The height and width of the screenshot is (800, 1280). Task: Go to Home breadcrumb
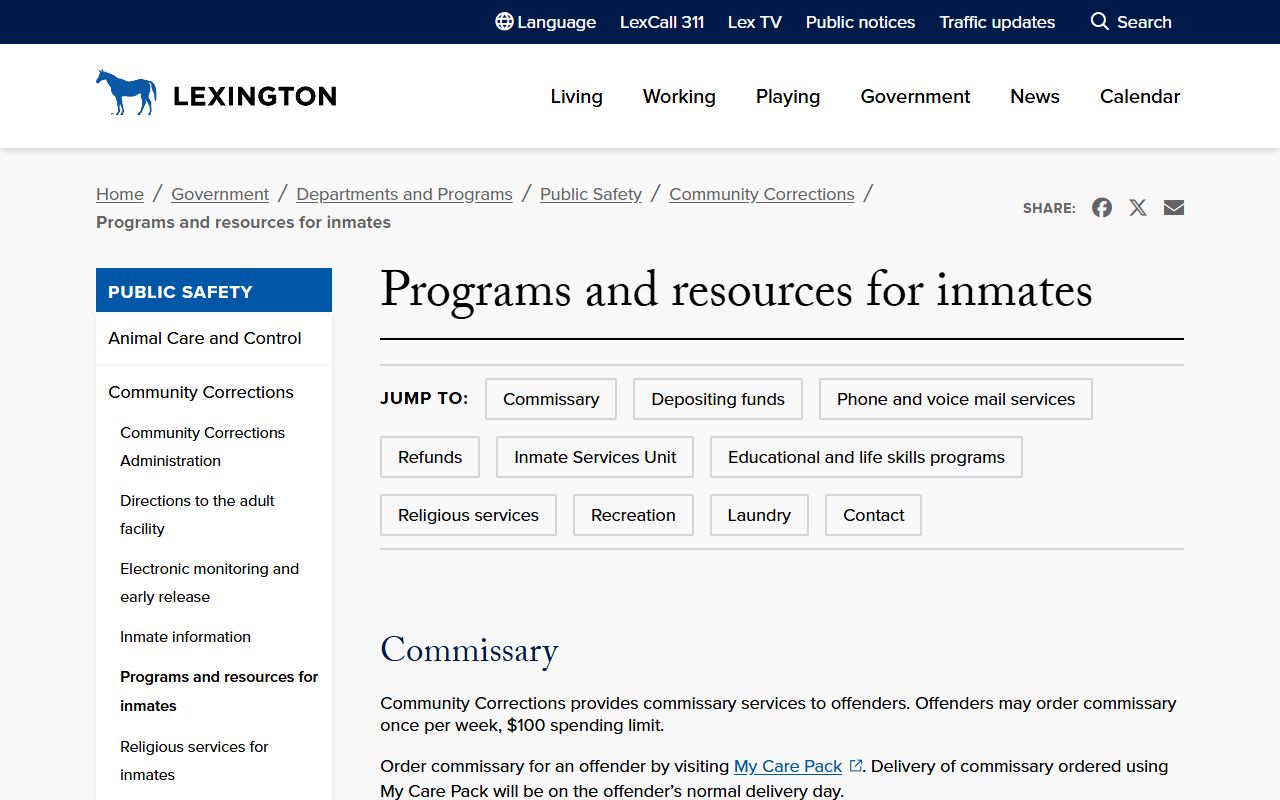click(120, 194)
